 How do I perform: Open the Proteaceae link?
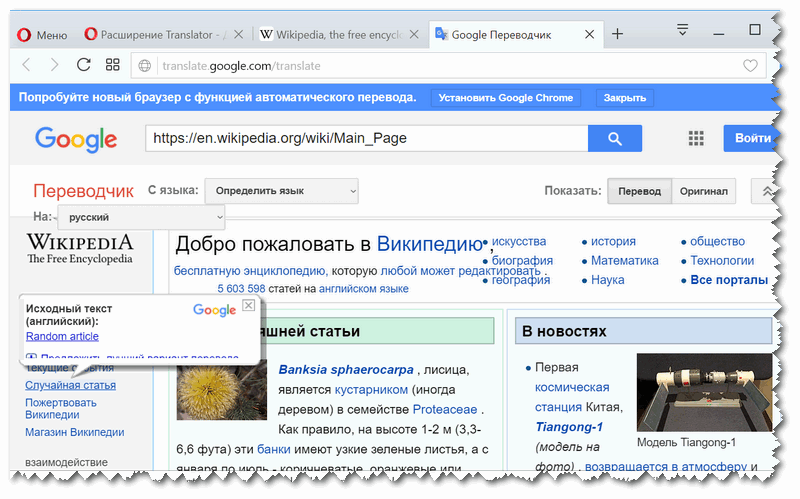click(x=445, y=410)
